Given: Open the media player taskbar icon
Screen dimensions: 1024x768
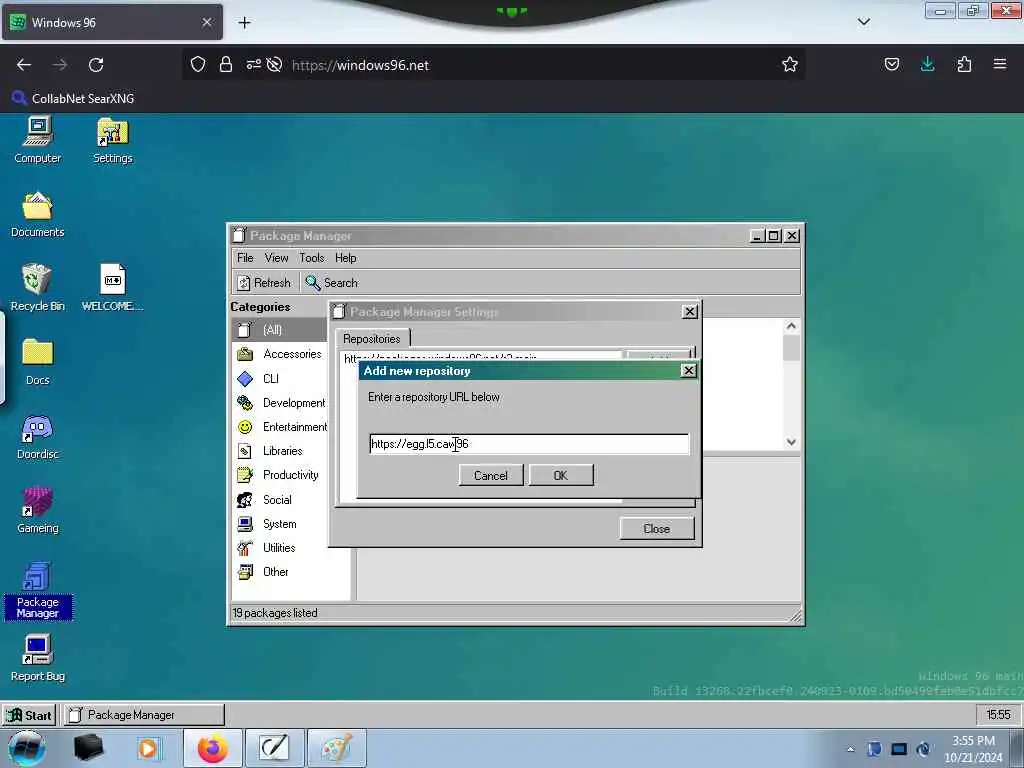Looking at the screenshot, I should pyautogui.click(x=148, y=748).
